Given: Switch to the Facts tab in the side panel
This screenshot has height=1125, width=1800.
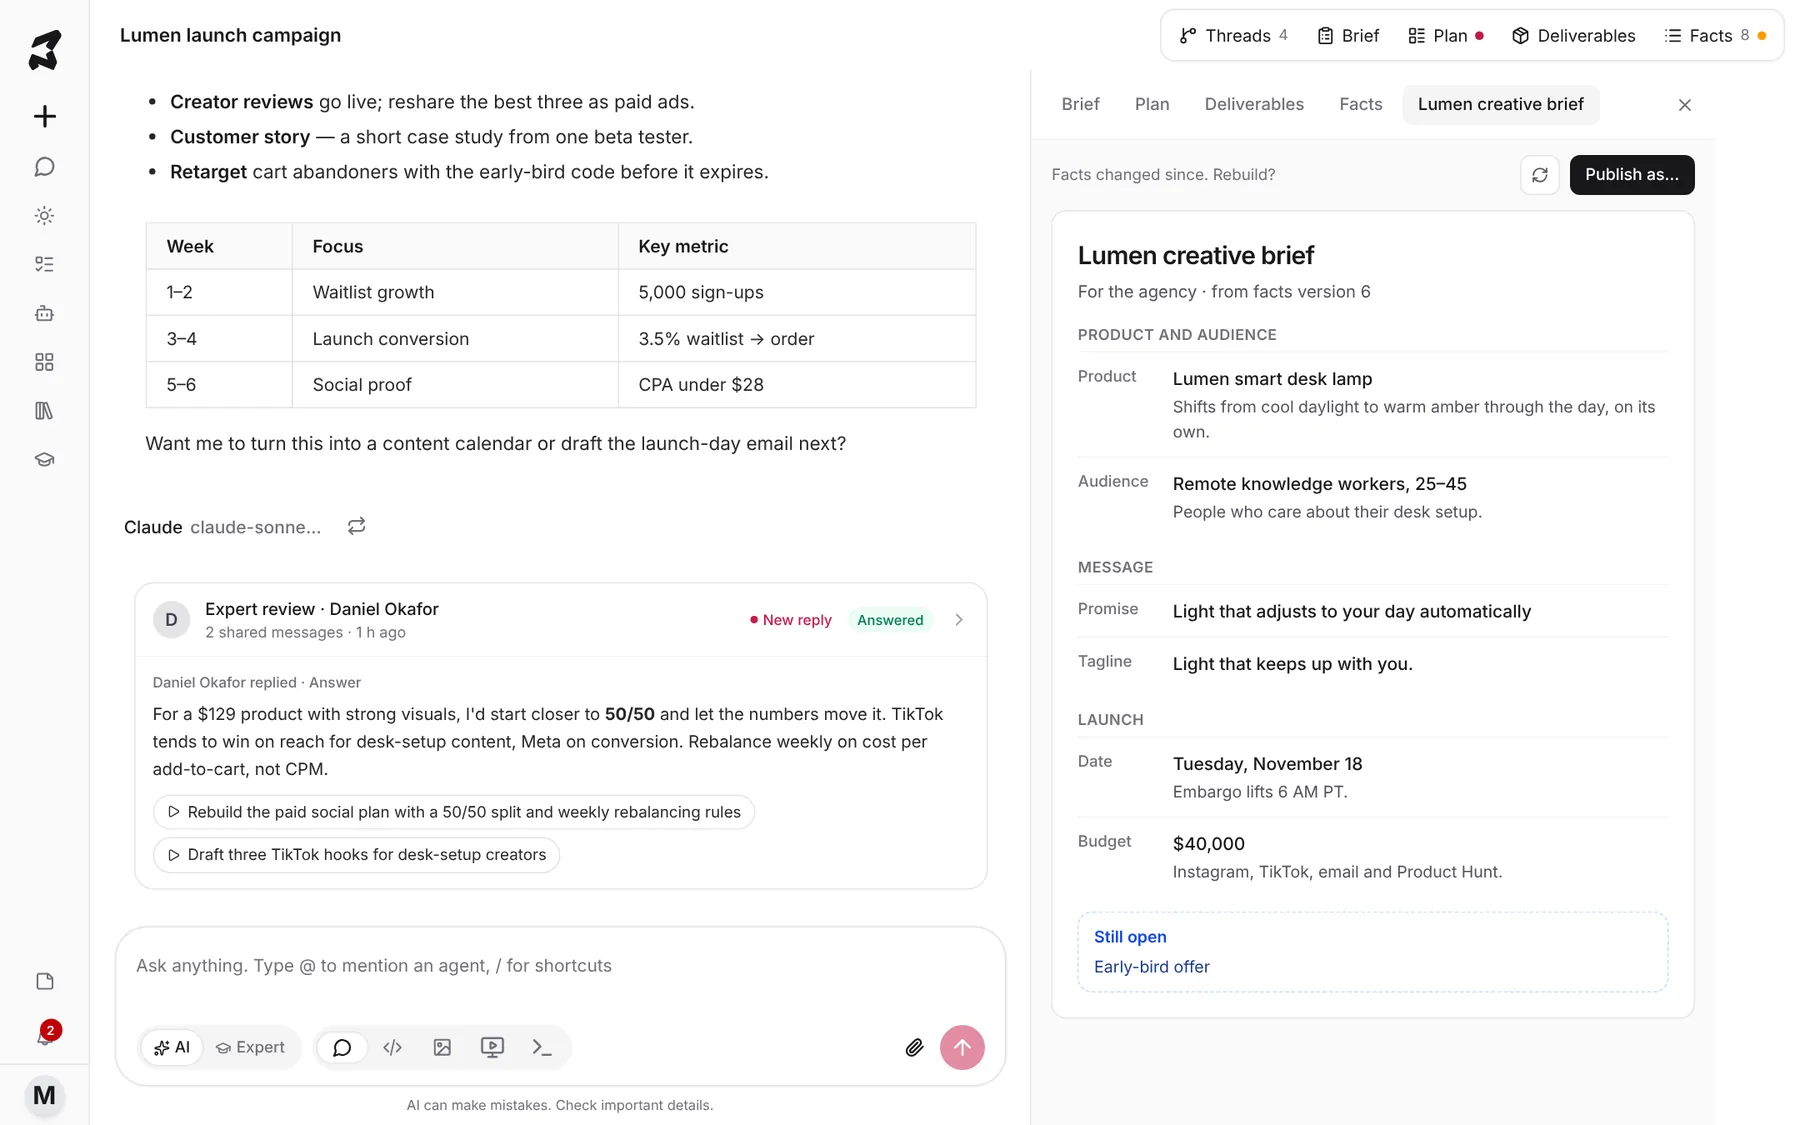Looking at the screenshot, I should tap(1360, 104).
